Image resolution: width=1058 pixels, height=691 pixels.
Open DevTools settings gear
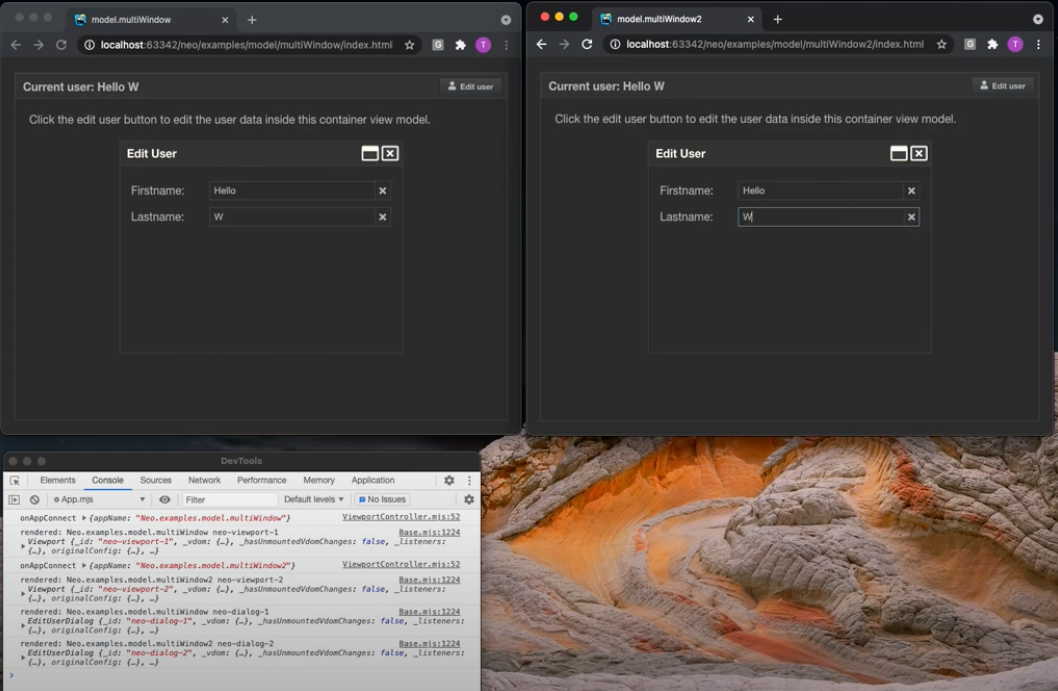coord(449,480)
